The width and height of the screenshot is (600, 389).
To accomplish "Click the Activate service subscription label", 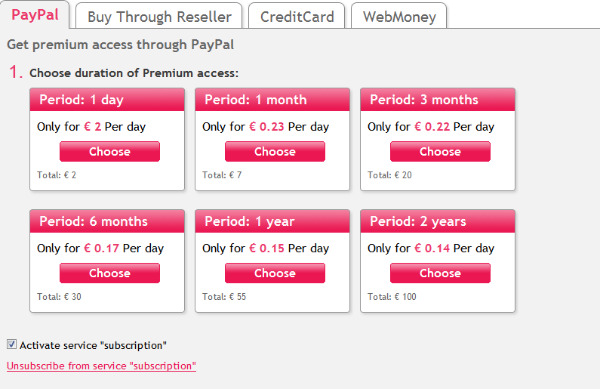I will tap(93, 345).
